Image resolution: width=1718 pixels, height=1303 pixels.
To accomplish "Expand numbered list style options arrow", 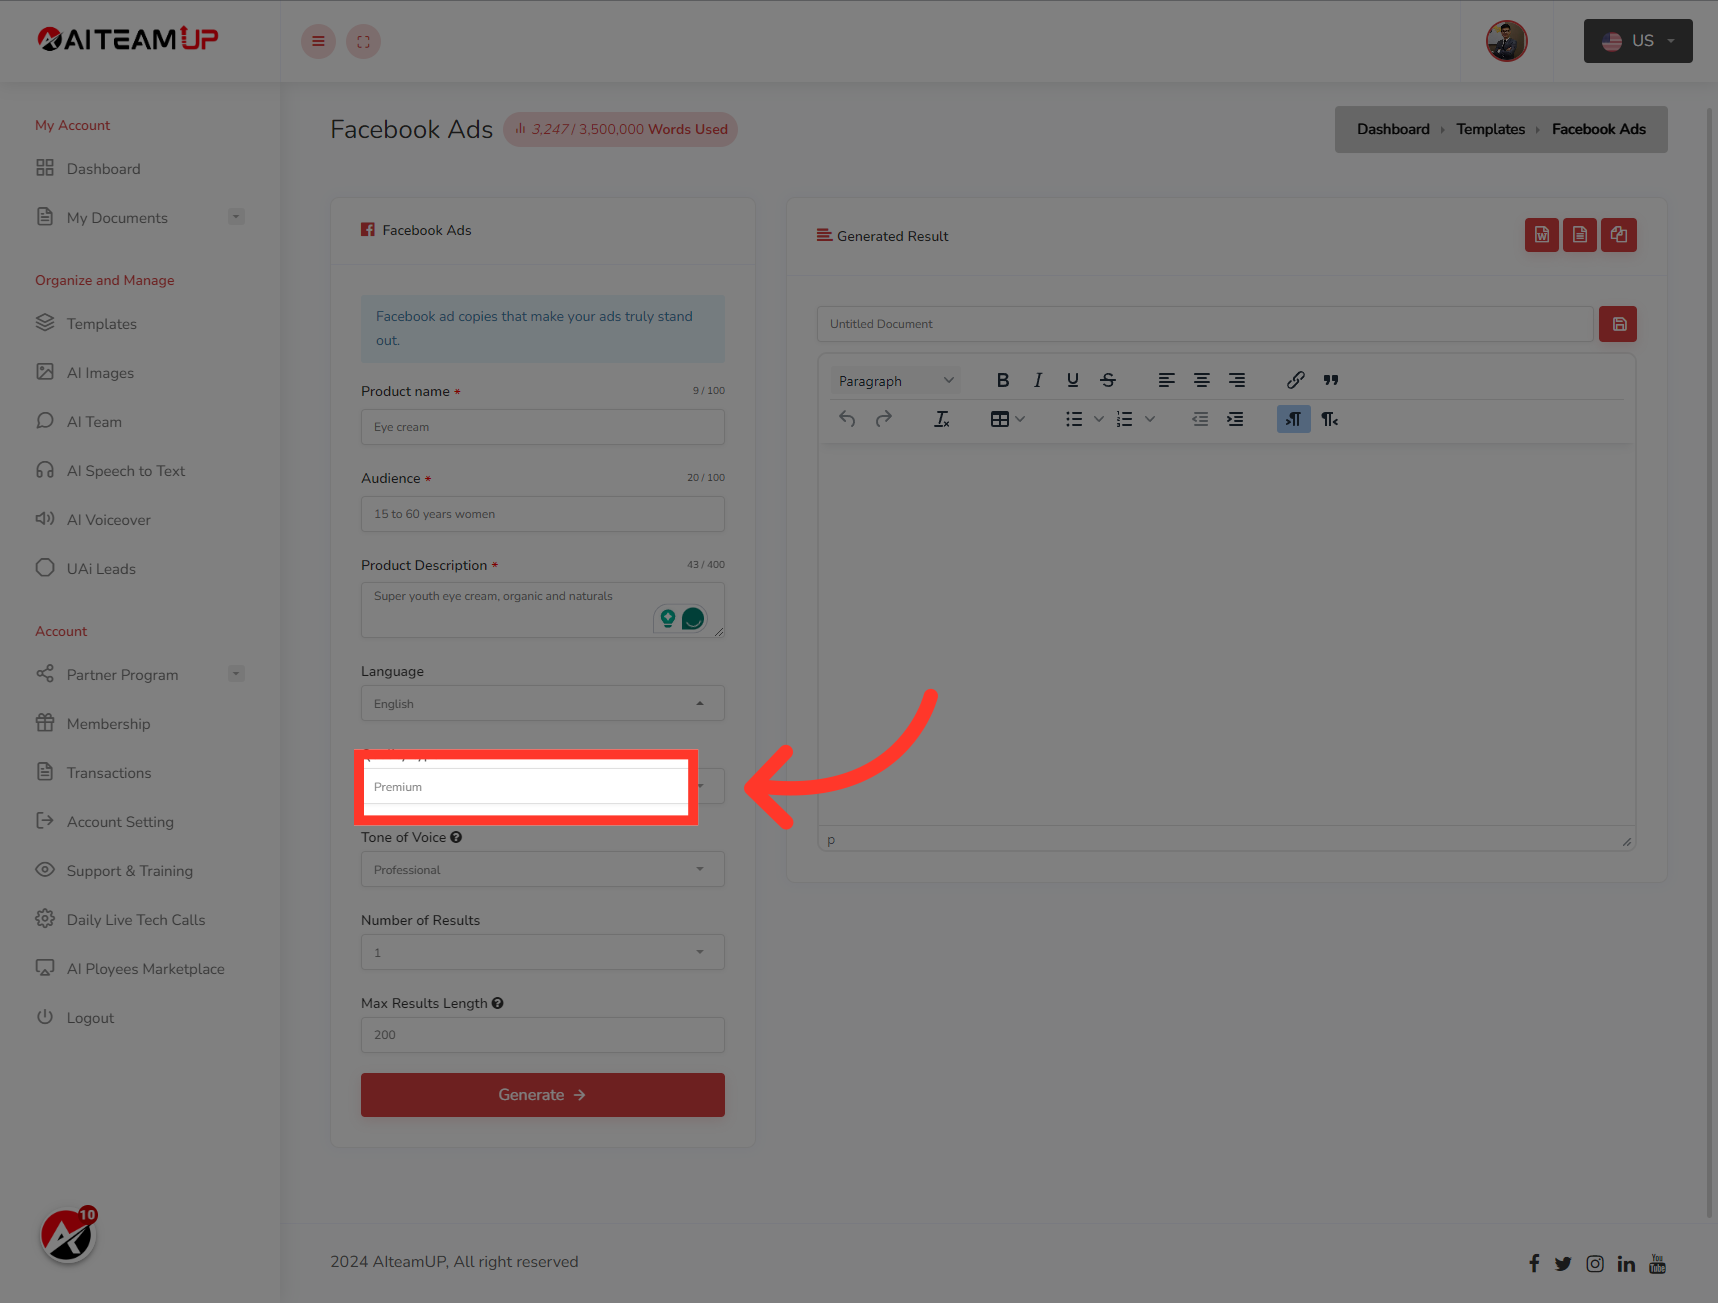I will [x=1149, y=419].
